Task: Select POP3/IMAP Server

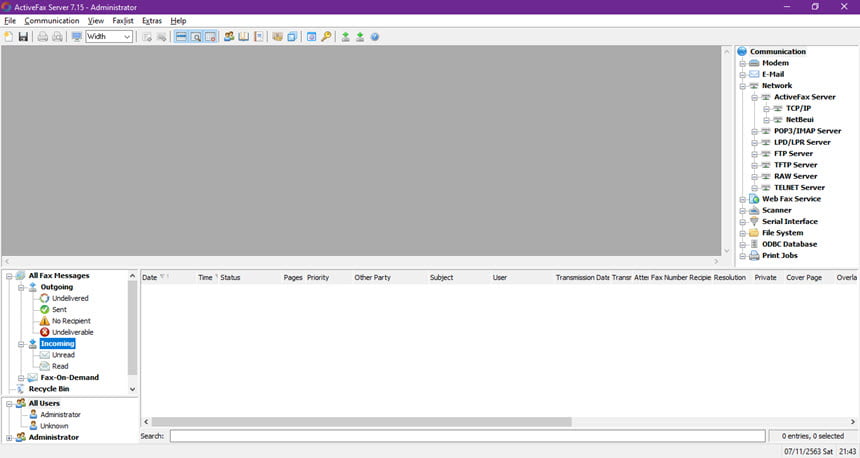Action: [x=807, y=131]
